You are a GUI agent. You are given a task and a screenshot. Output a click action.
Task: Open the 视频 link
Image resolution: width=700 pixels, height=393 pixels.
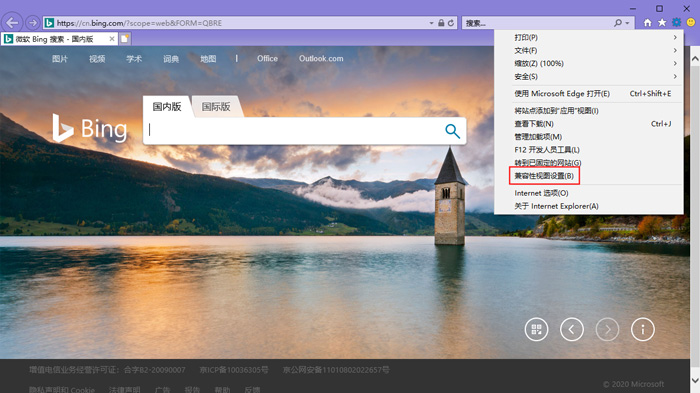click(97, 59)
